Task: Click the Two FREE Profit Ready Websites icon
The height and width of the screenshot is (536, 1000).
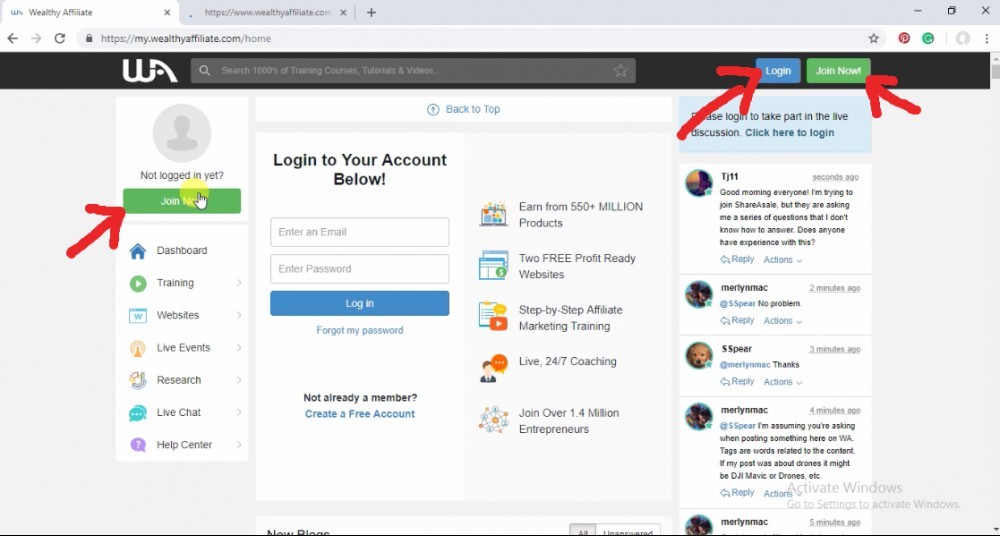Action: (x=494, y=265)
